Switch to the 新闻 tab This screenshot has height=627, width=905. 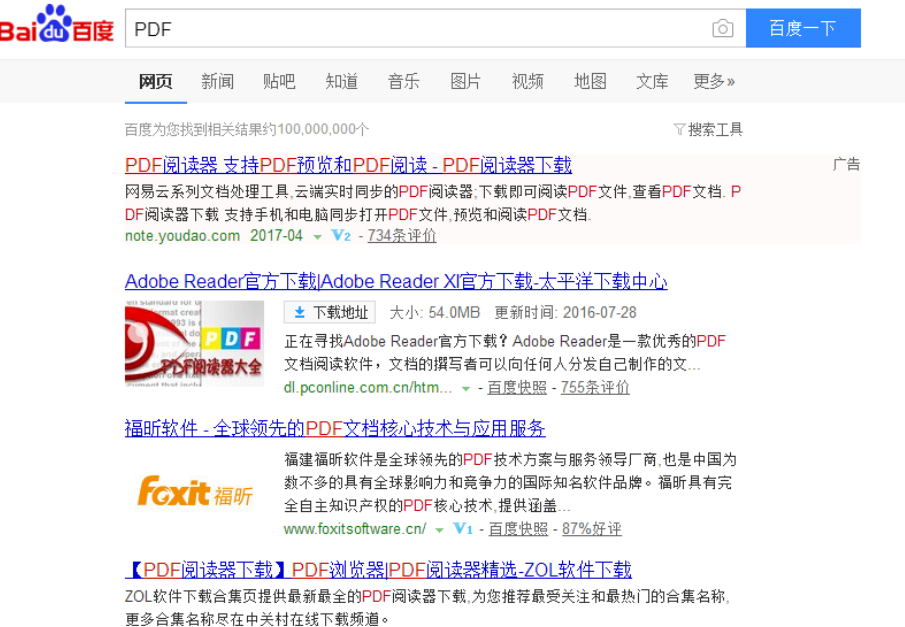coord(218,82)
